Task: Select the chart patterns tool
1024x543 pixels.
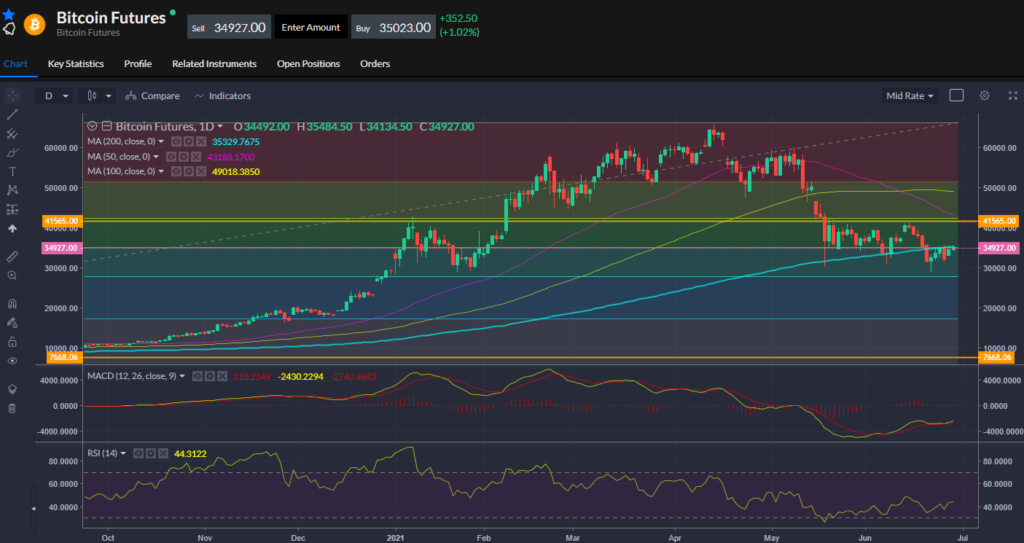Action: point(12,190)
